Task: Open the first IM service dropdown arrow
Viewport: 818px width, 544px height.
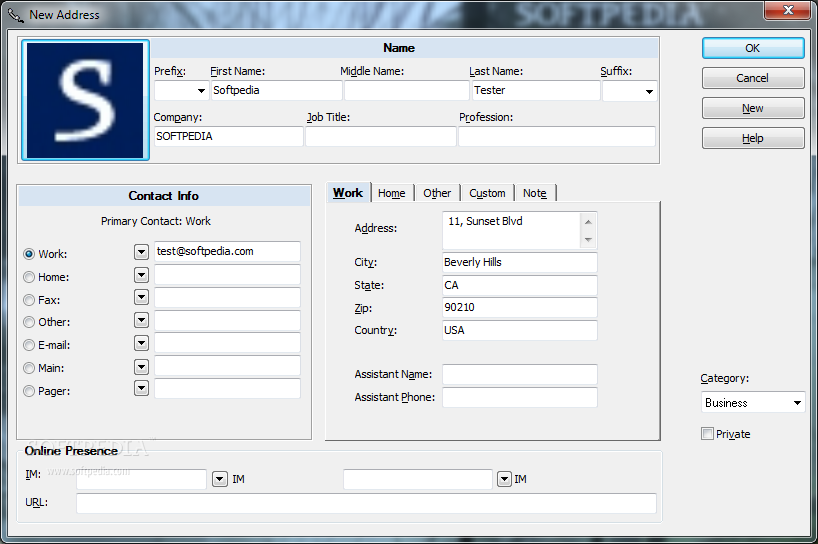Action: (x=220, y=479)
